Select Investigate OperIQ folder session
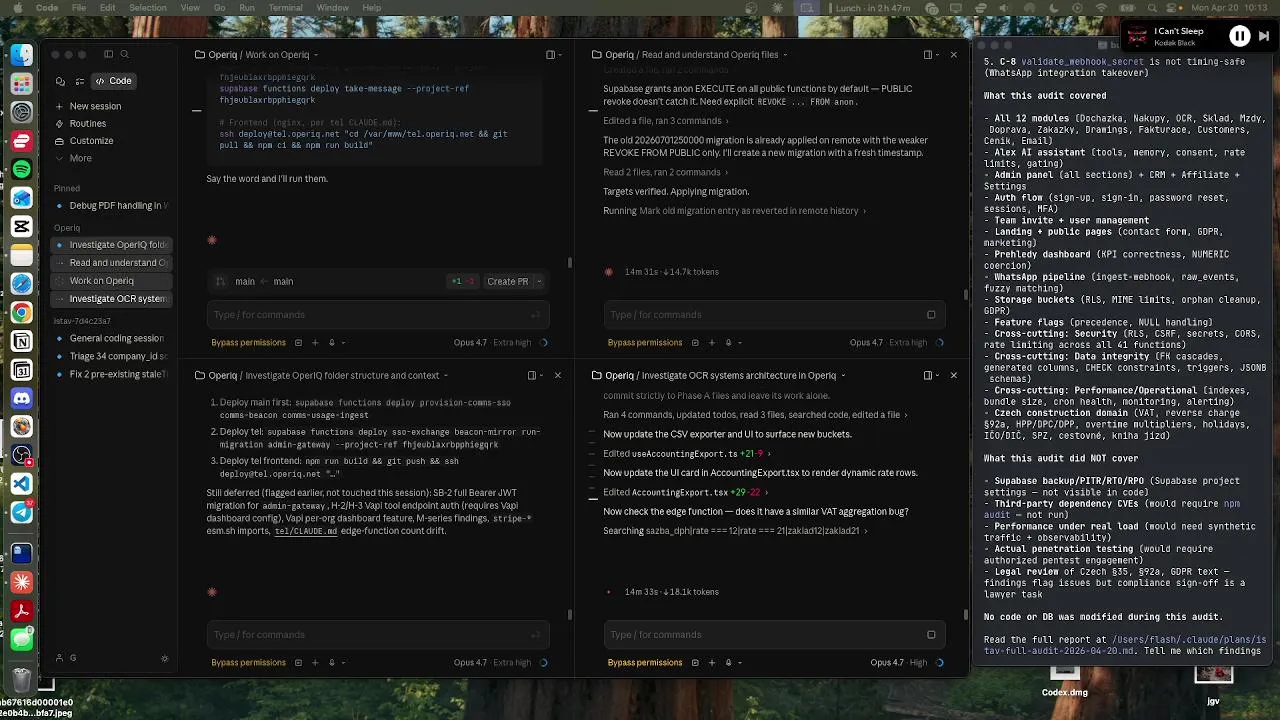Viewport: 1280px width, 720px height. point(112,245)
